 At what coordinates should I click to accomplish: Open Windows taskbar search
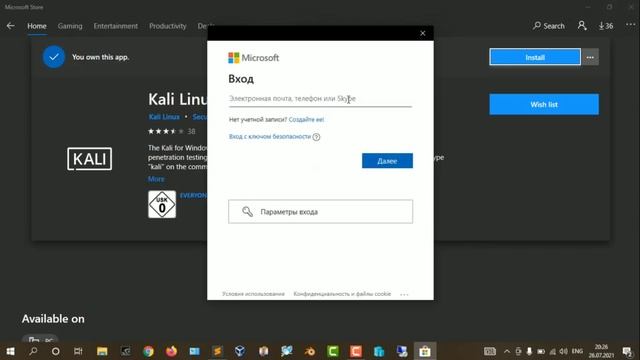(33, 351)
